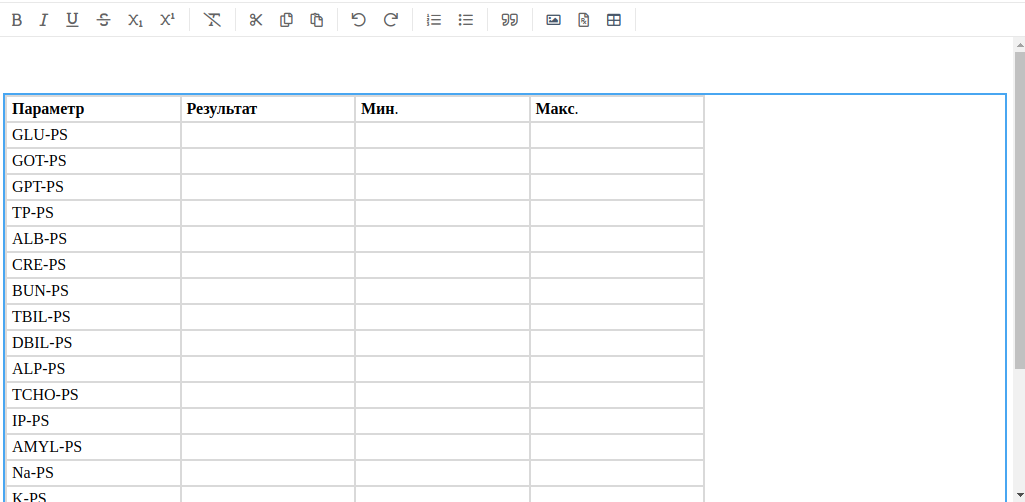
Task: Undo last action
Action: pos(358,20)
